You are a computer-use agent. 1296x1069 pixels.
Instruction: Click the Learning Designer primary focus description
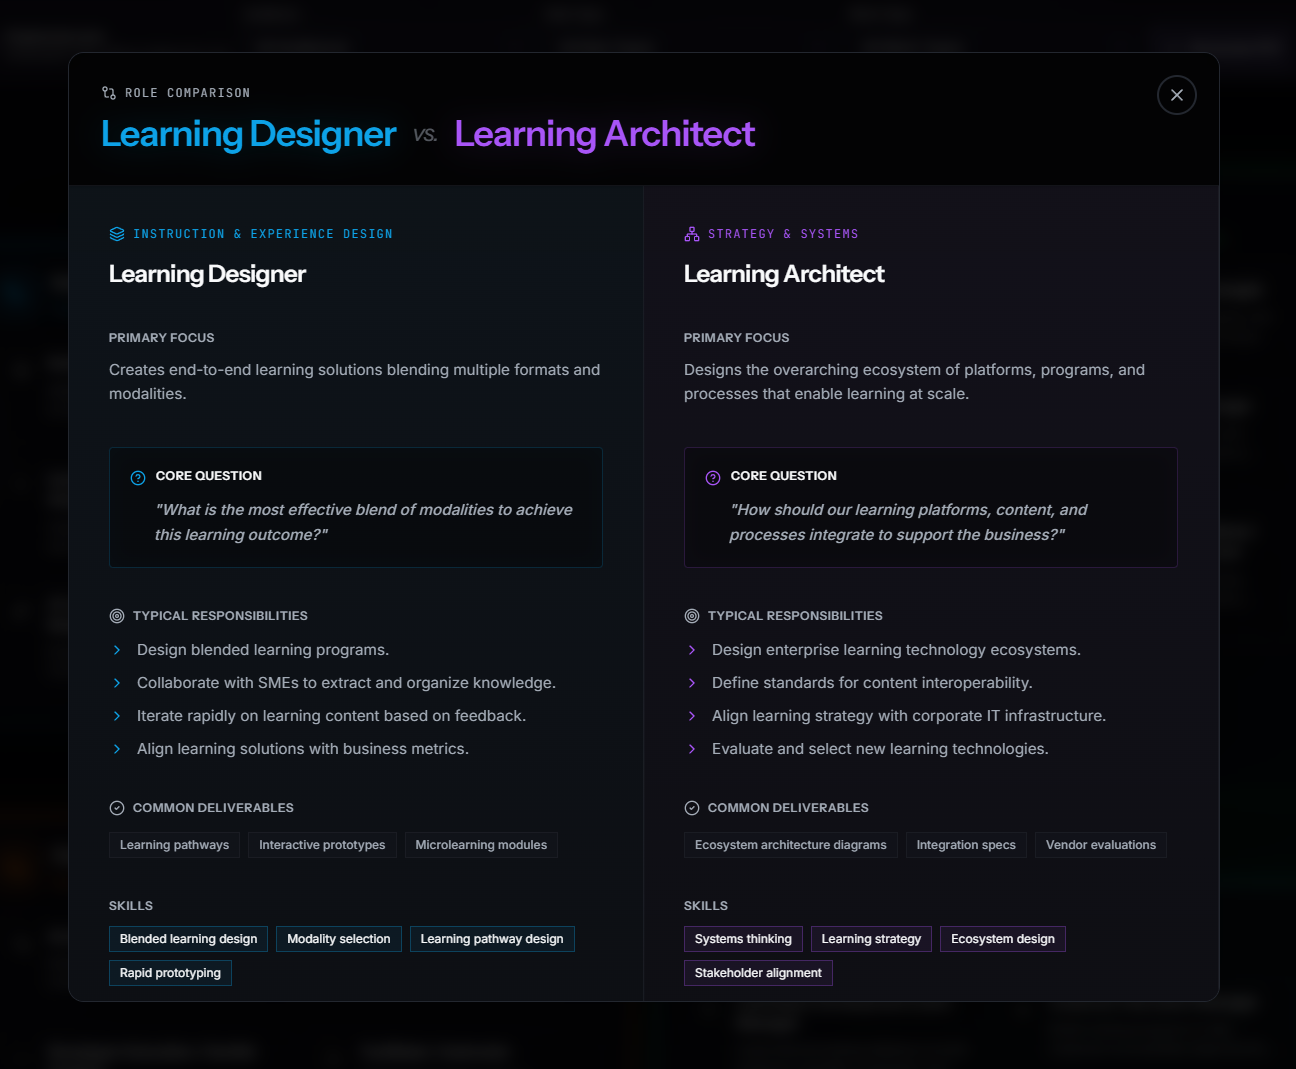pos(355,382)
